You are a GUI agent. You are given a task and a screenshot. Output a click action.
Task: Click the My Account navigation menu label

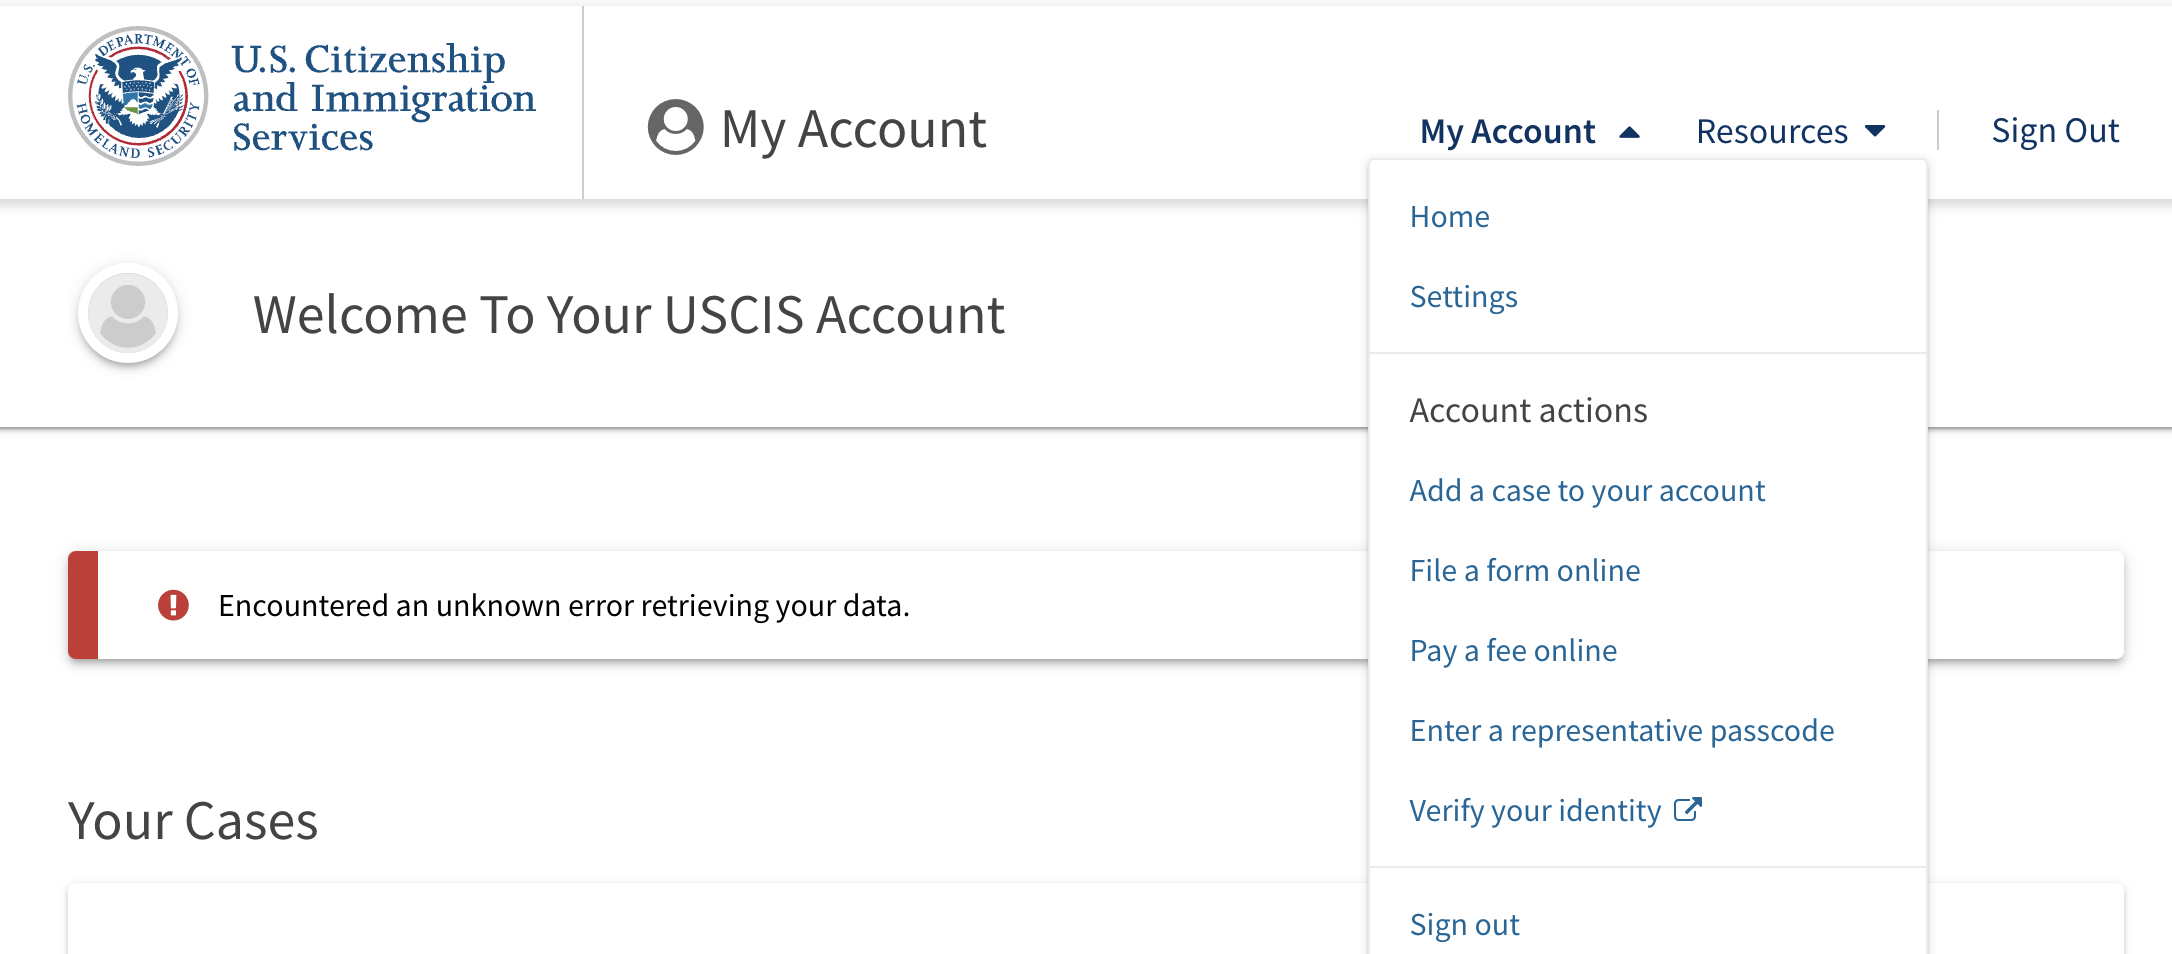coord(1507,131)
